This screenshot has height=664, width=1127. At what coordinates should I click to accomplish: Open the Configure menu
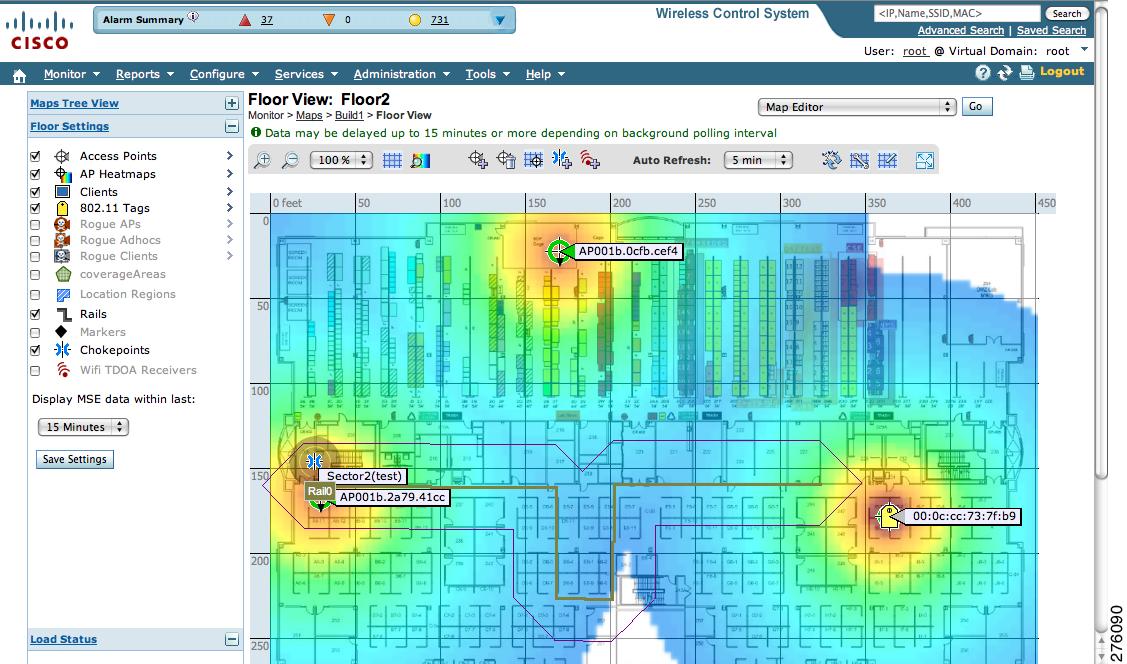coord(224,74)
